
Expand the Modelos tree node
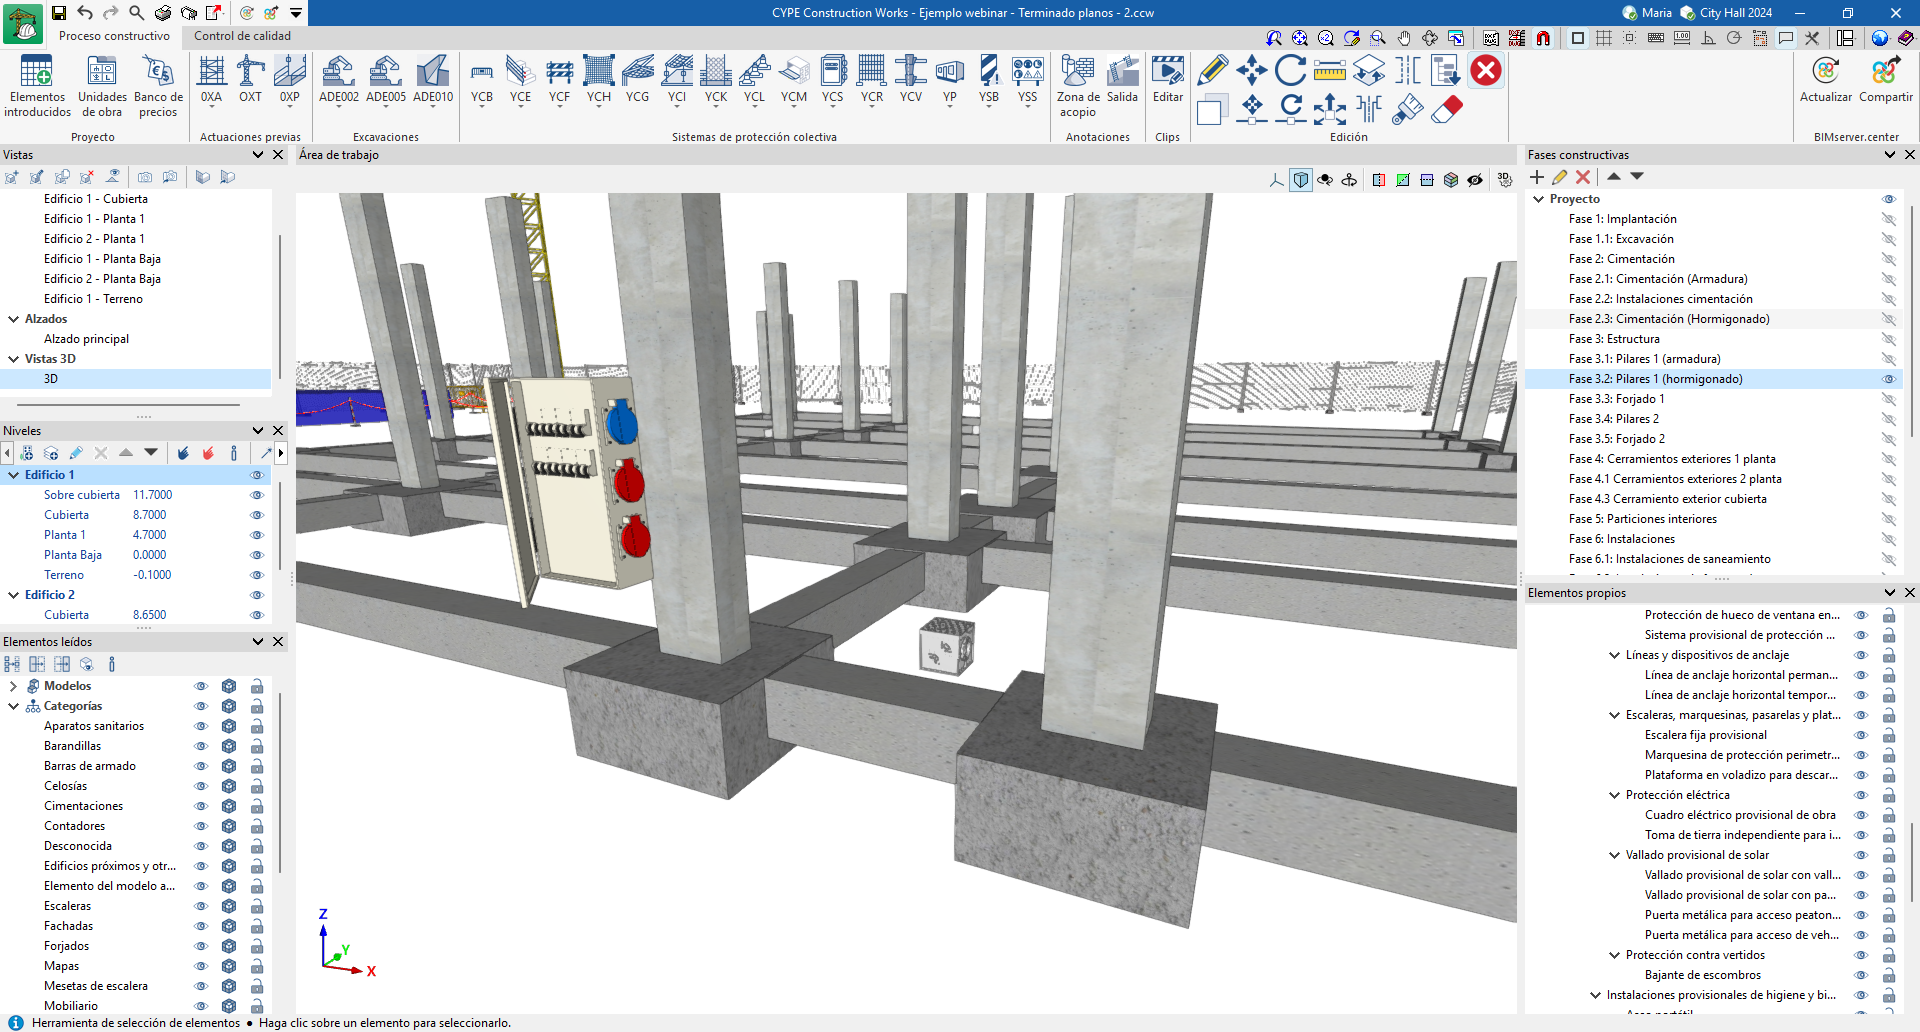click(x=13, y=686)
